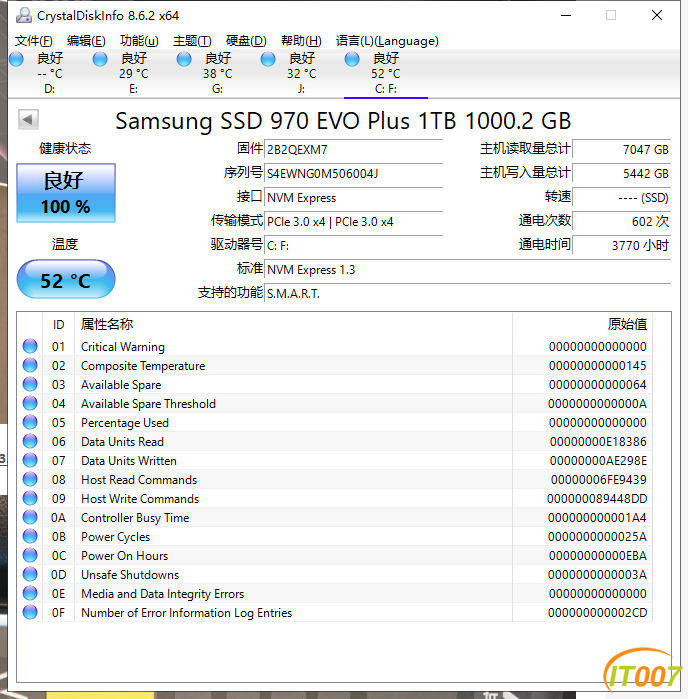Click status circle for Percentage Used
The image size is (688, 699).
(x=30, y=423)
